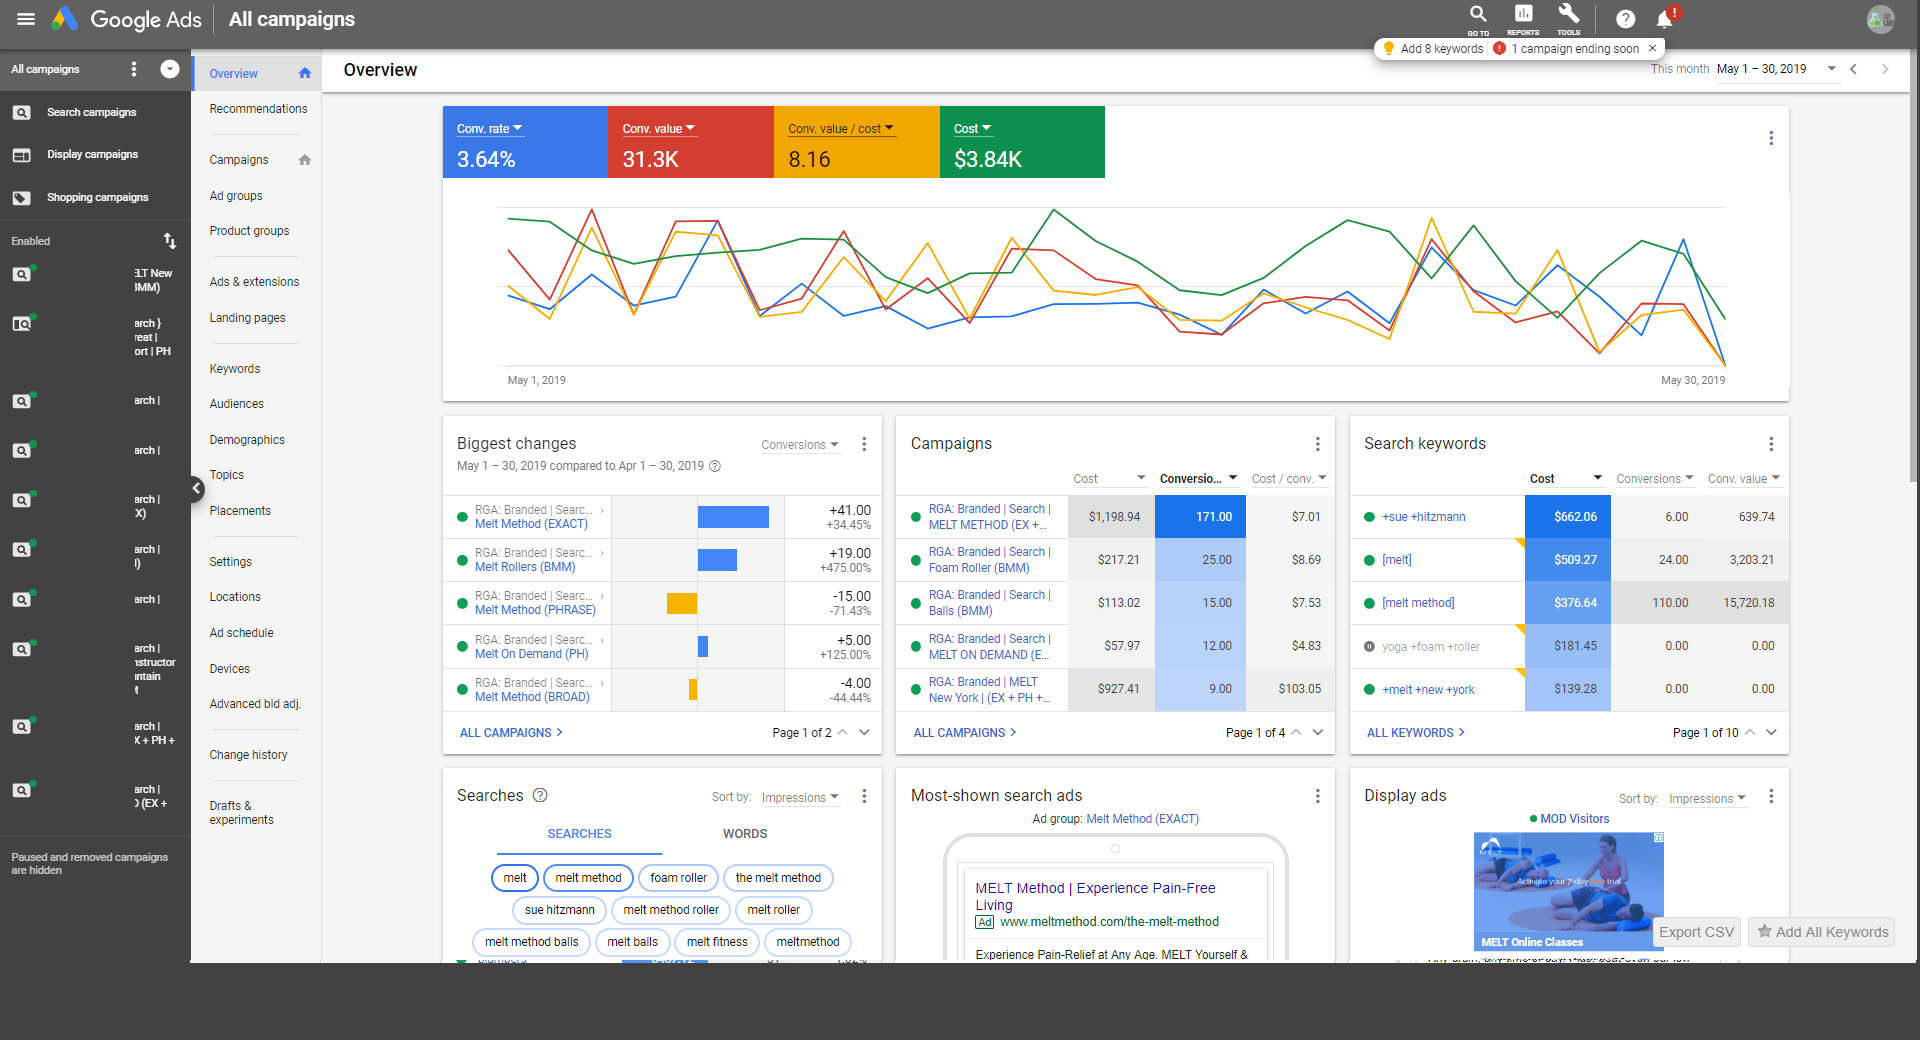Change the Conv. rate metric dropdown
This screenshot has width=1920, height=1040.
(490, 129)
